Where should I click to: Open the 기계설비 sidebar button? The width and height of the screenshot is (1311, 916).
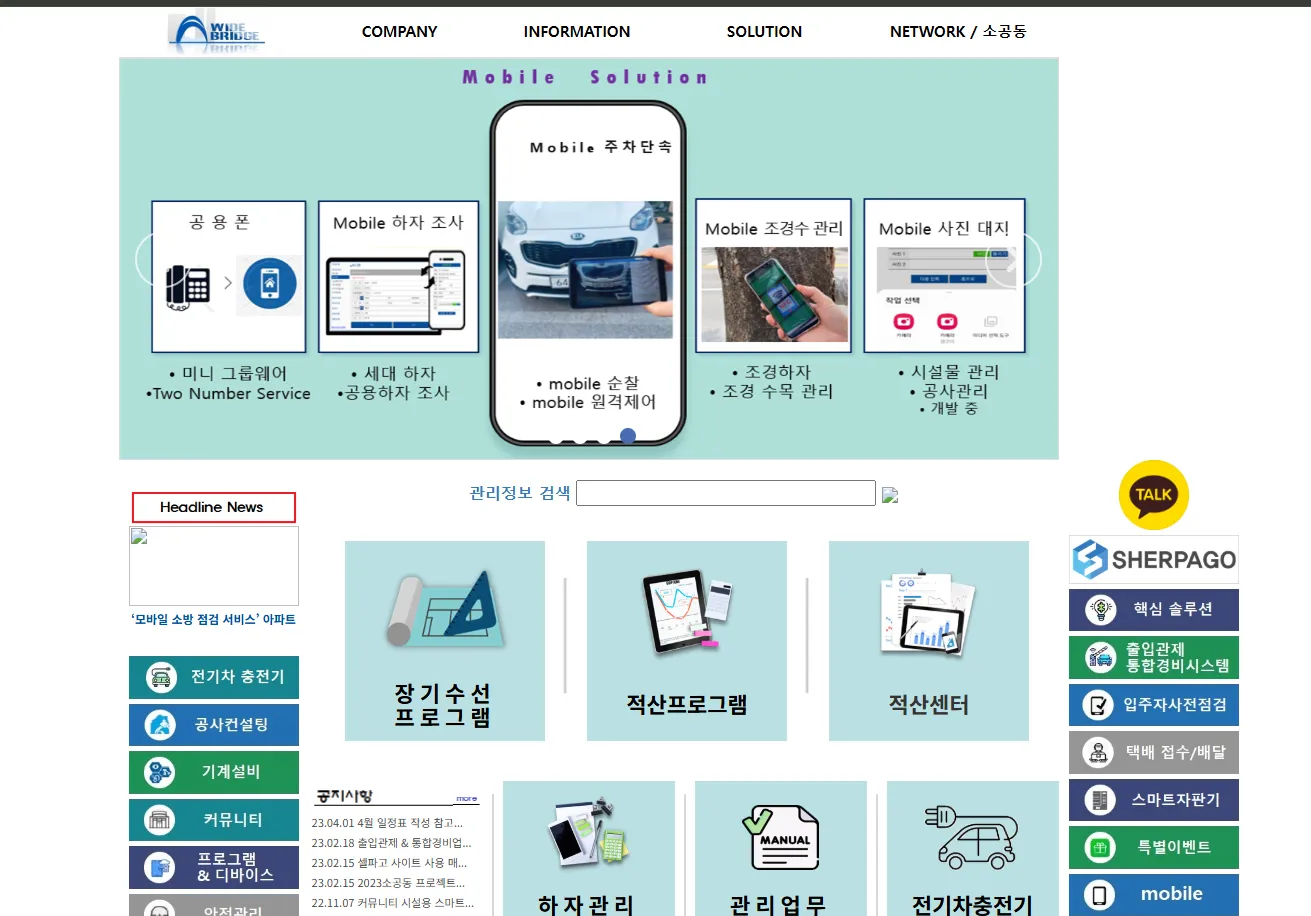point(214,772)
